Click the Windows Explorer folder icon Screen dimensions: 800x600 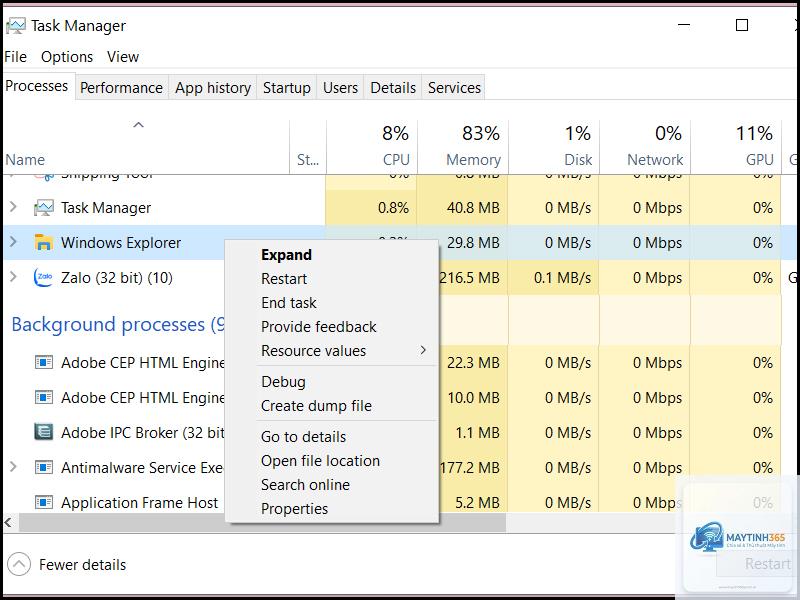coord(44,242)
